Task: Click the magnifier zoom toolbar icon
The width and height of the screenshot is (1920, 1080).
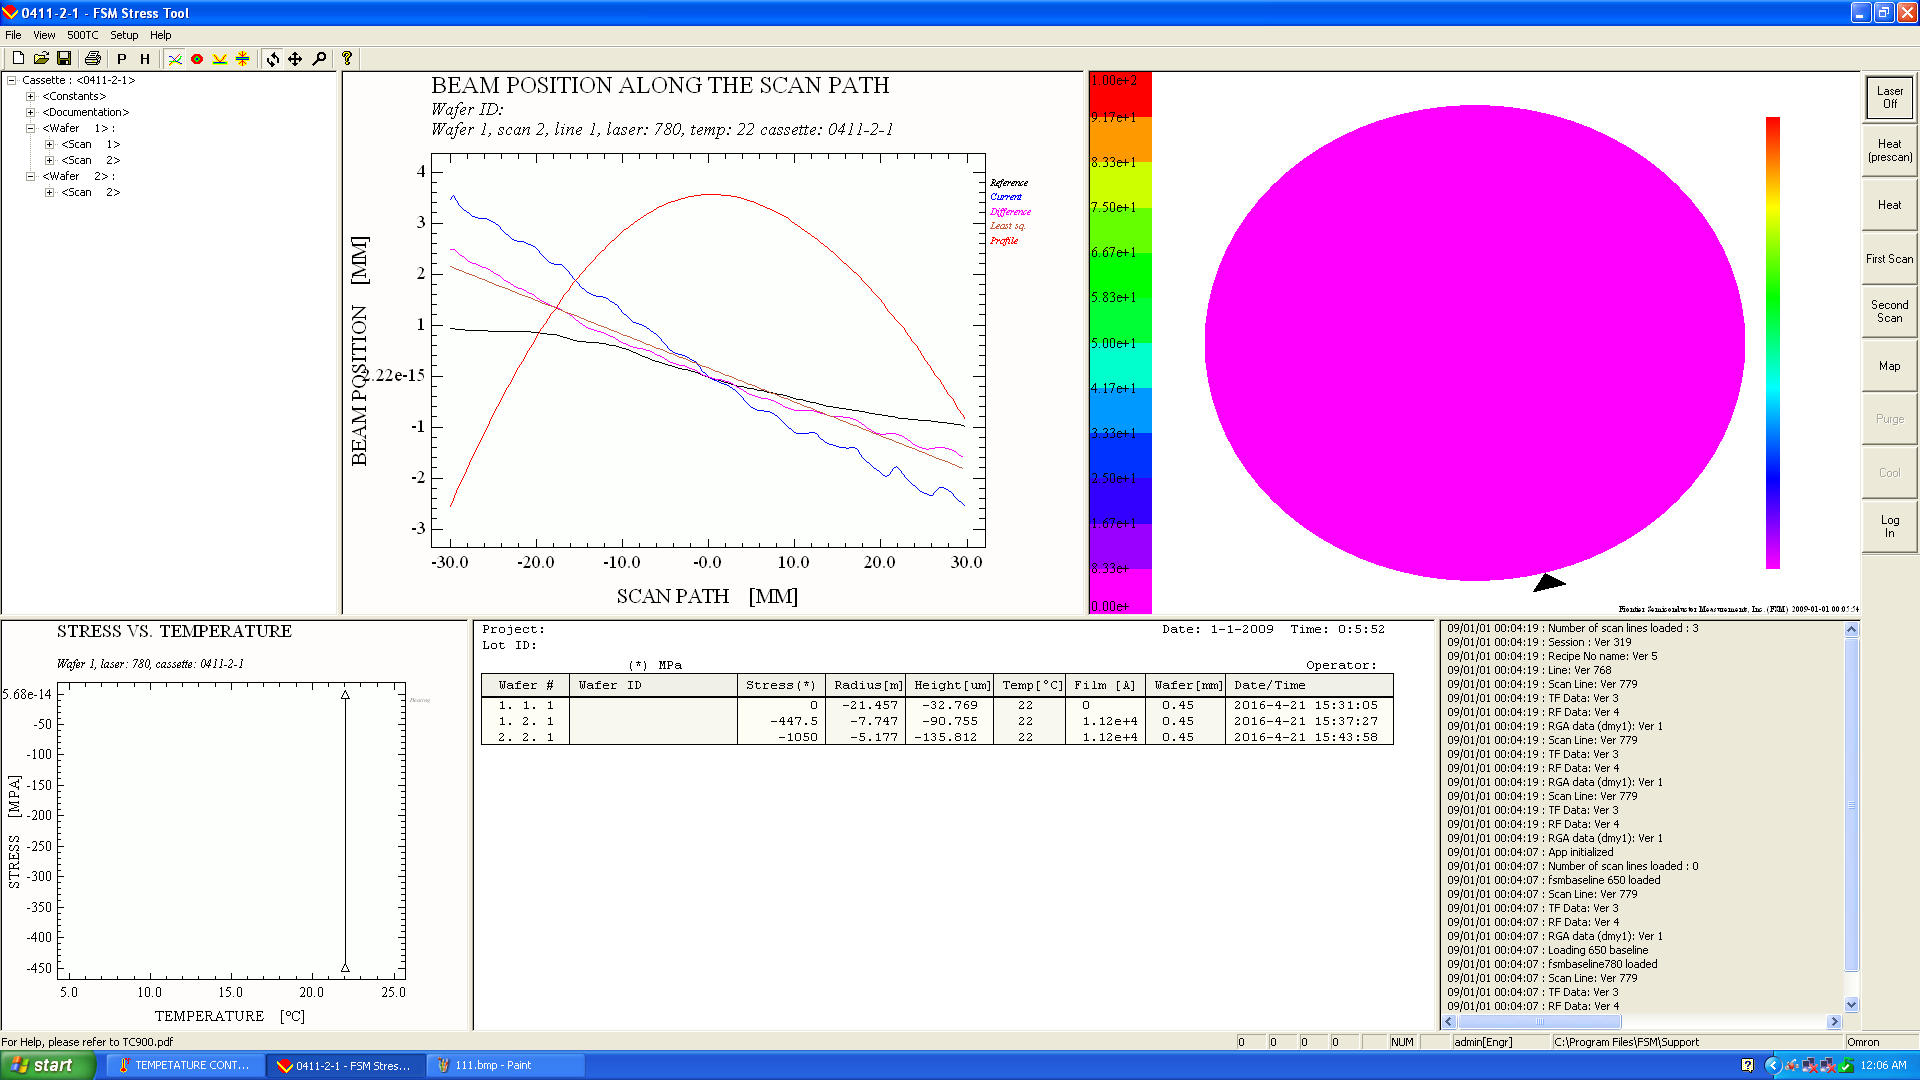Action: (x=319, y=59)
